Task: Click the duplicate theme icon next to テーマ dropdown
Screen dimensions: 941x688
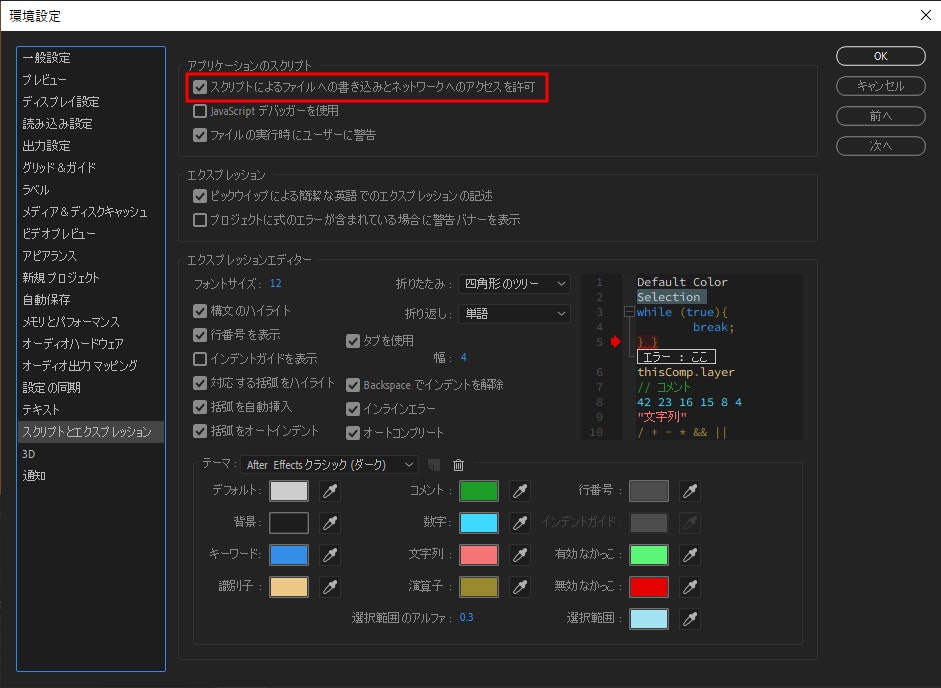Action: 430,464
